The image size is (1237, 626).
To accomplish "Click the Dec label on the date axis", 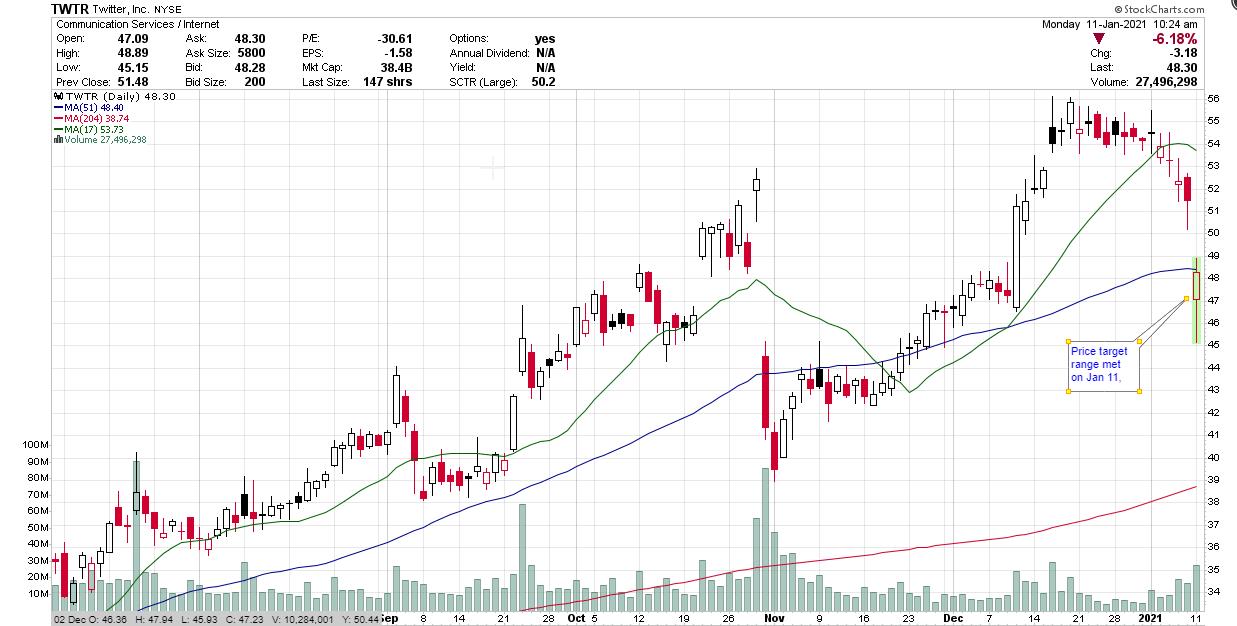I will [952, 618].
